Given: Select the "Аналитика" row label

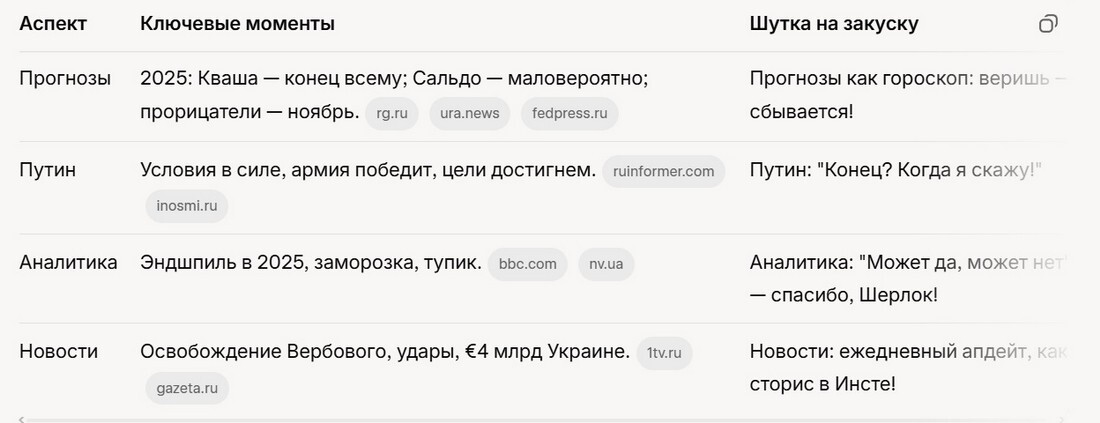Looking at the screenshot, I should click(68, 263).
